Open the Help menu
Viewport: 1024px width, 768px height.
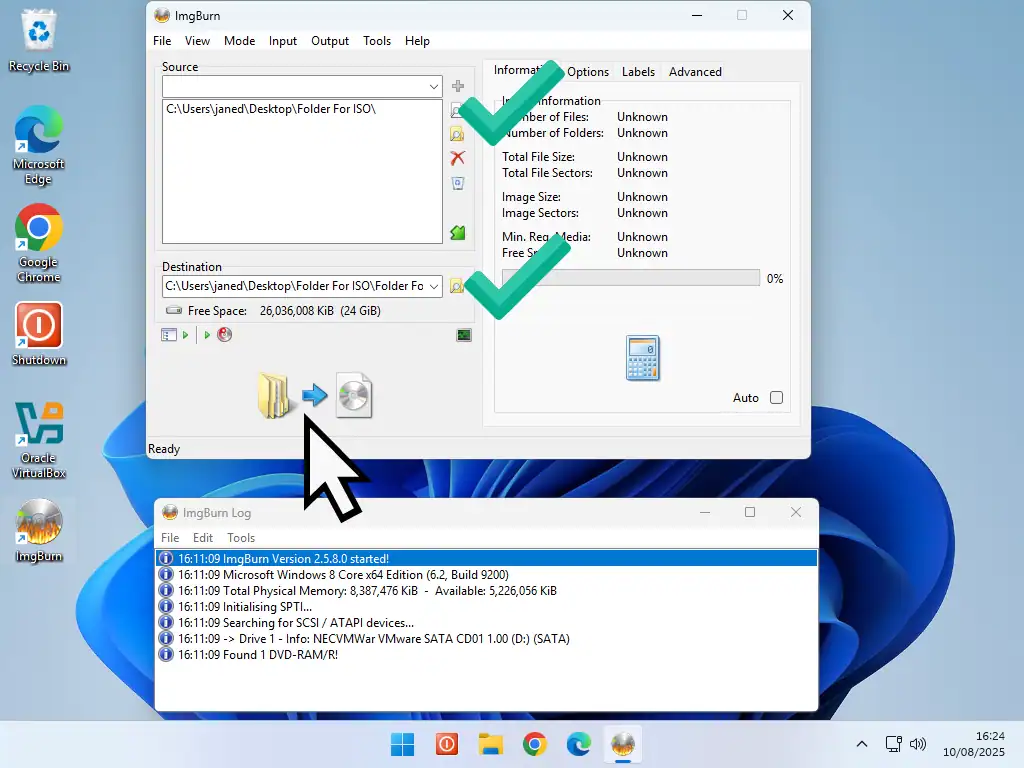pyautogui.click(x=417, y=40)
